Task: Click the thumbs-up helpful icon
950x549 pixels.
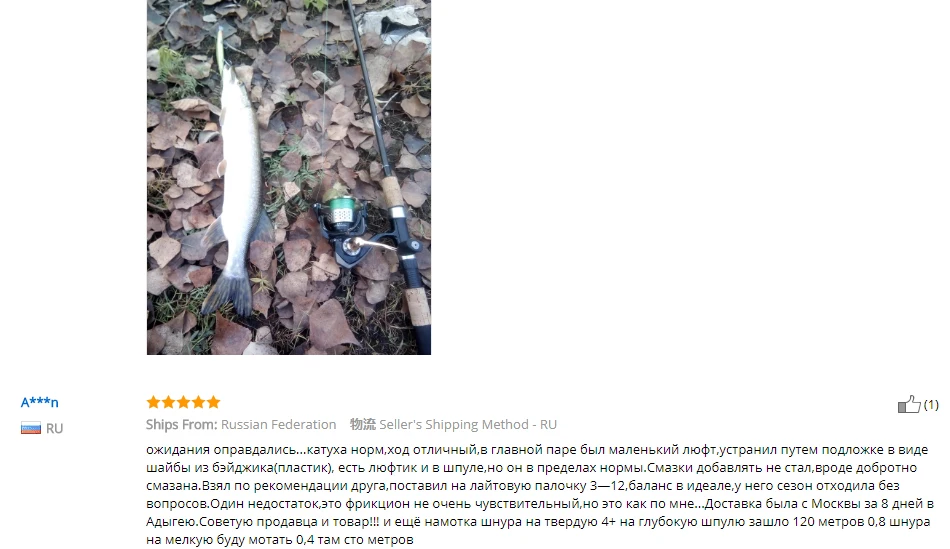Action: [909, 404]
